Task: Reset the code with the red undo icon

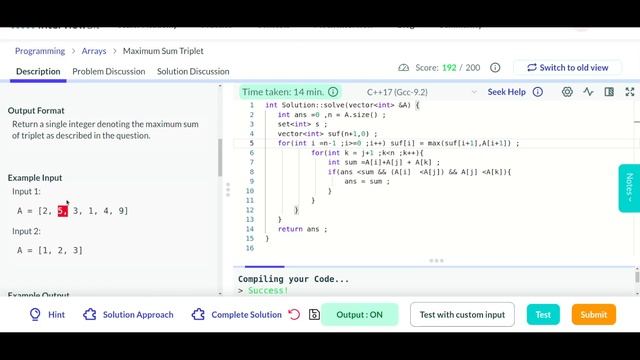Action: [x=294, y=314]
